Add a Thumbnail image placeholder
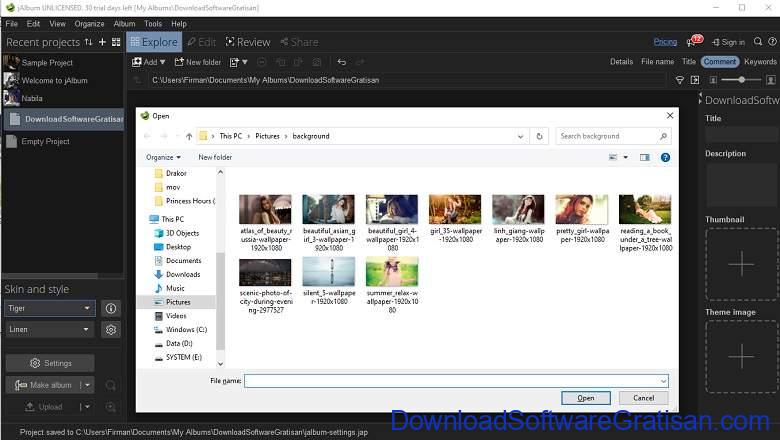The width and height of the screenshot is (780, 440). pyautogui.click(x=741, y=264)
